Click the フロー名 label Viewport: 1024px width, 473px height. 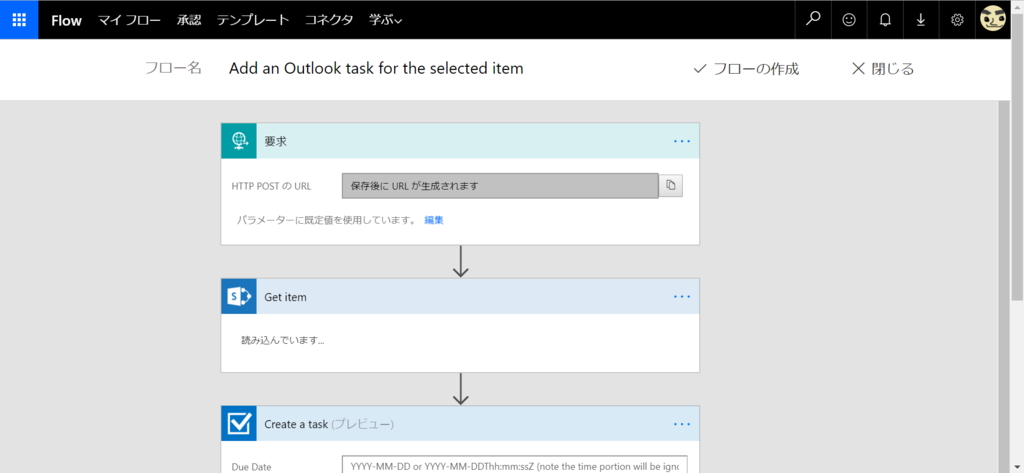tap(173, 69)
